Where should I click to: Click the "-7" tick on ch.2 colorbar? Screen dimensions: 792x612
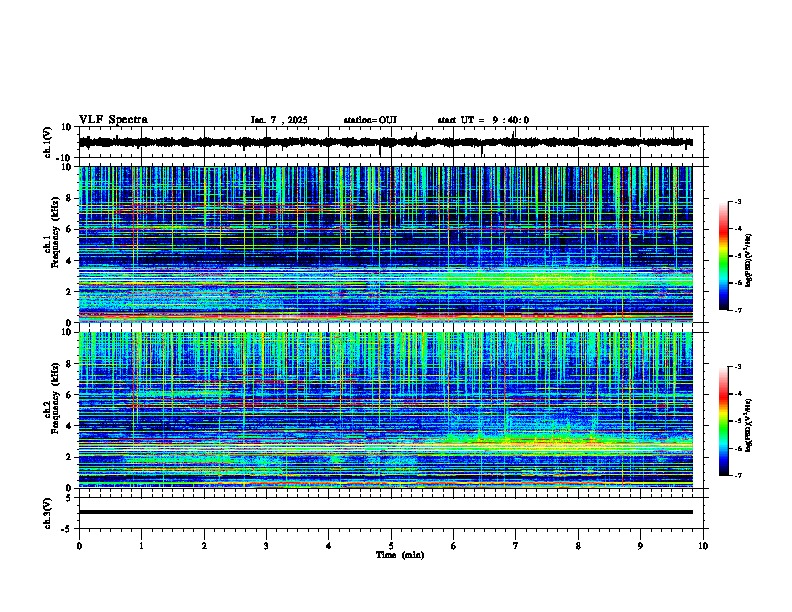coord(737,476)
